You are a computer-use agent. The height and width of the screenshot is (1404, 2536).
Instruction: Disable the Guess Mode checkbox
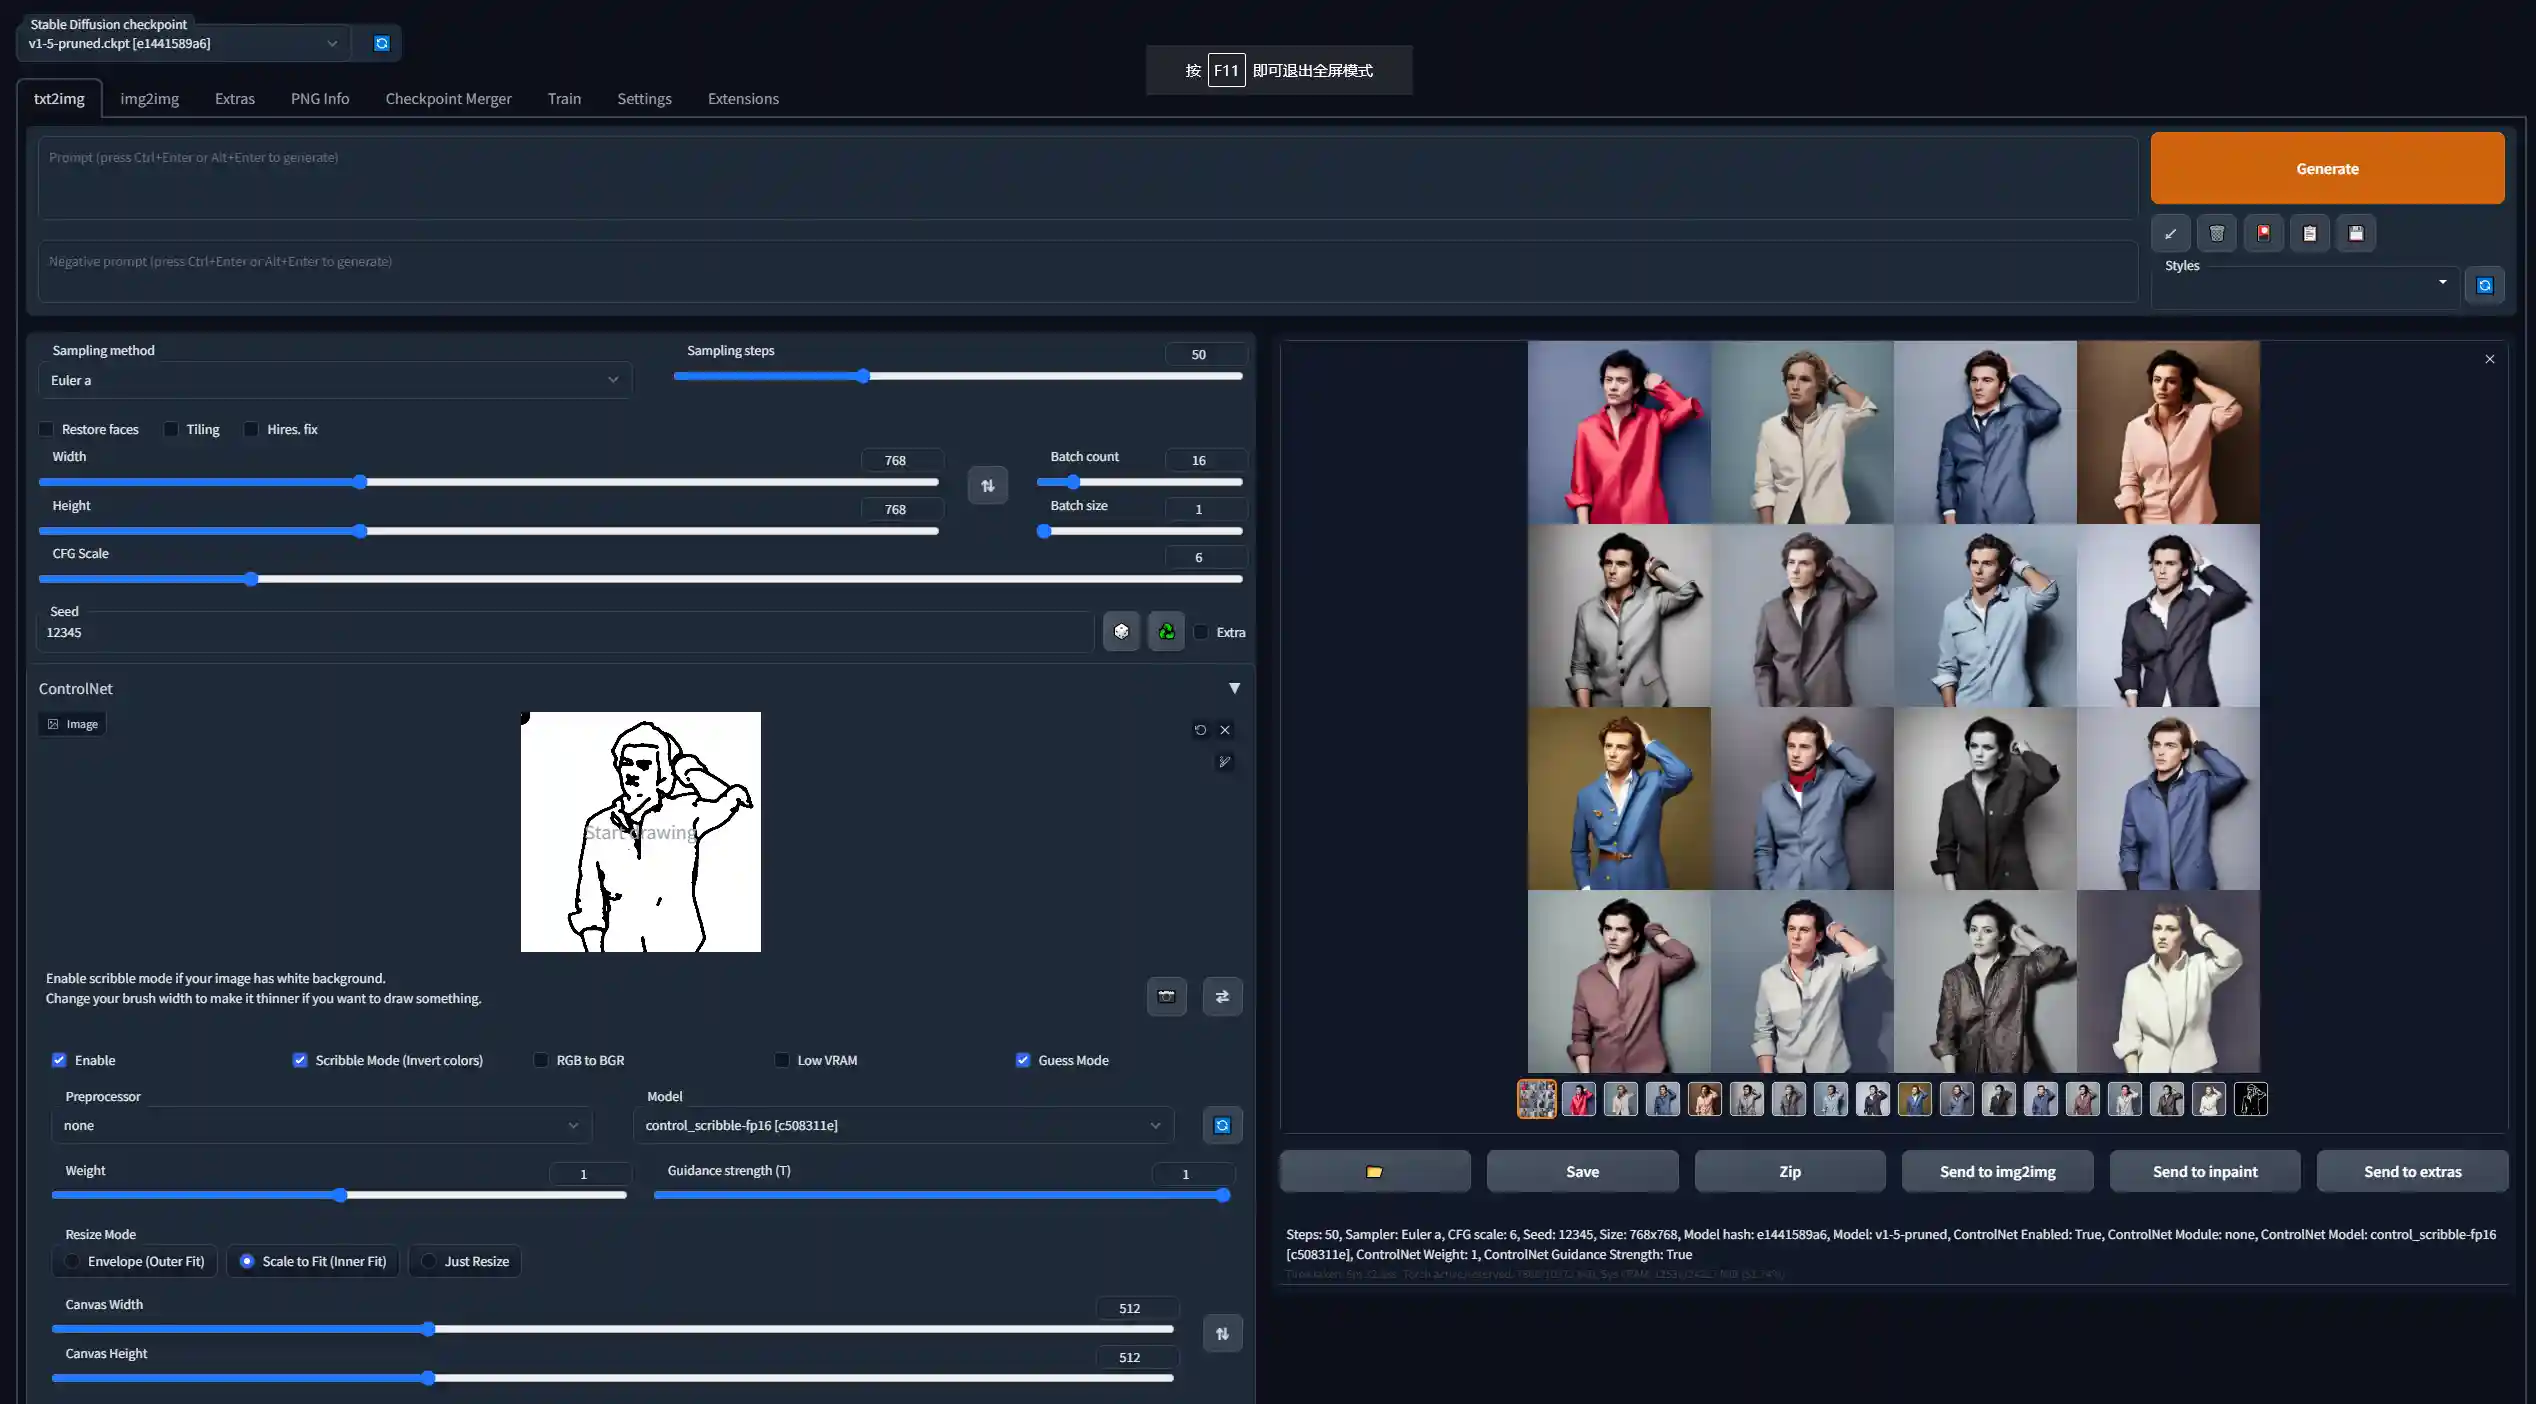1023,1060
